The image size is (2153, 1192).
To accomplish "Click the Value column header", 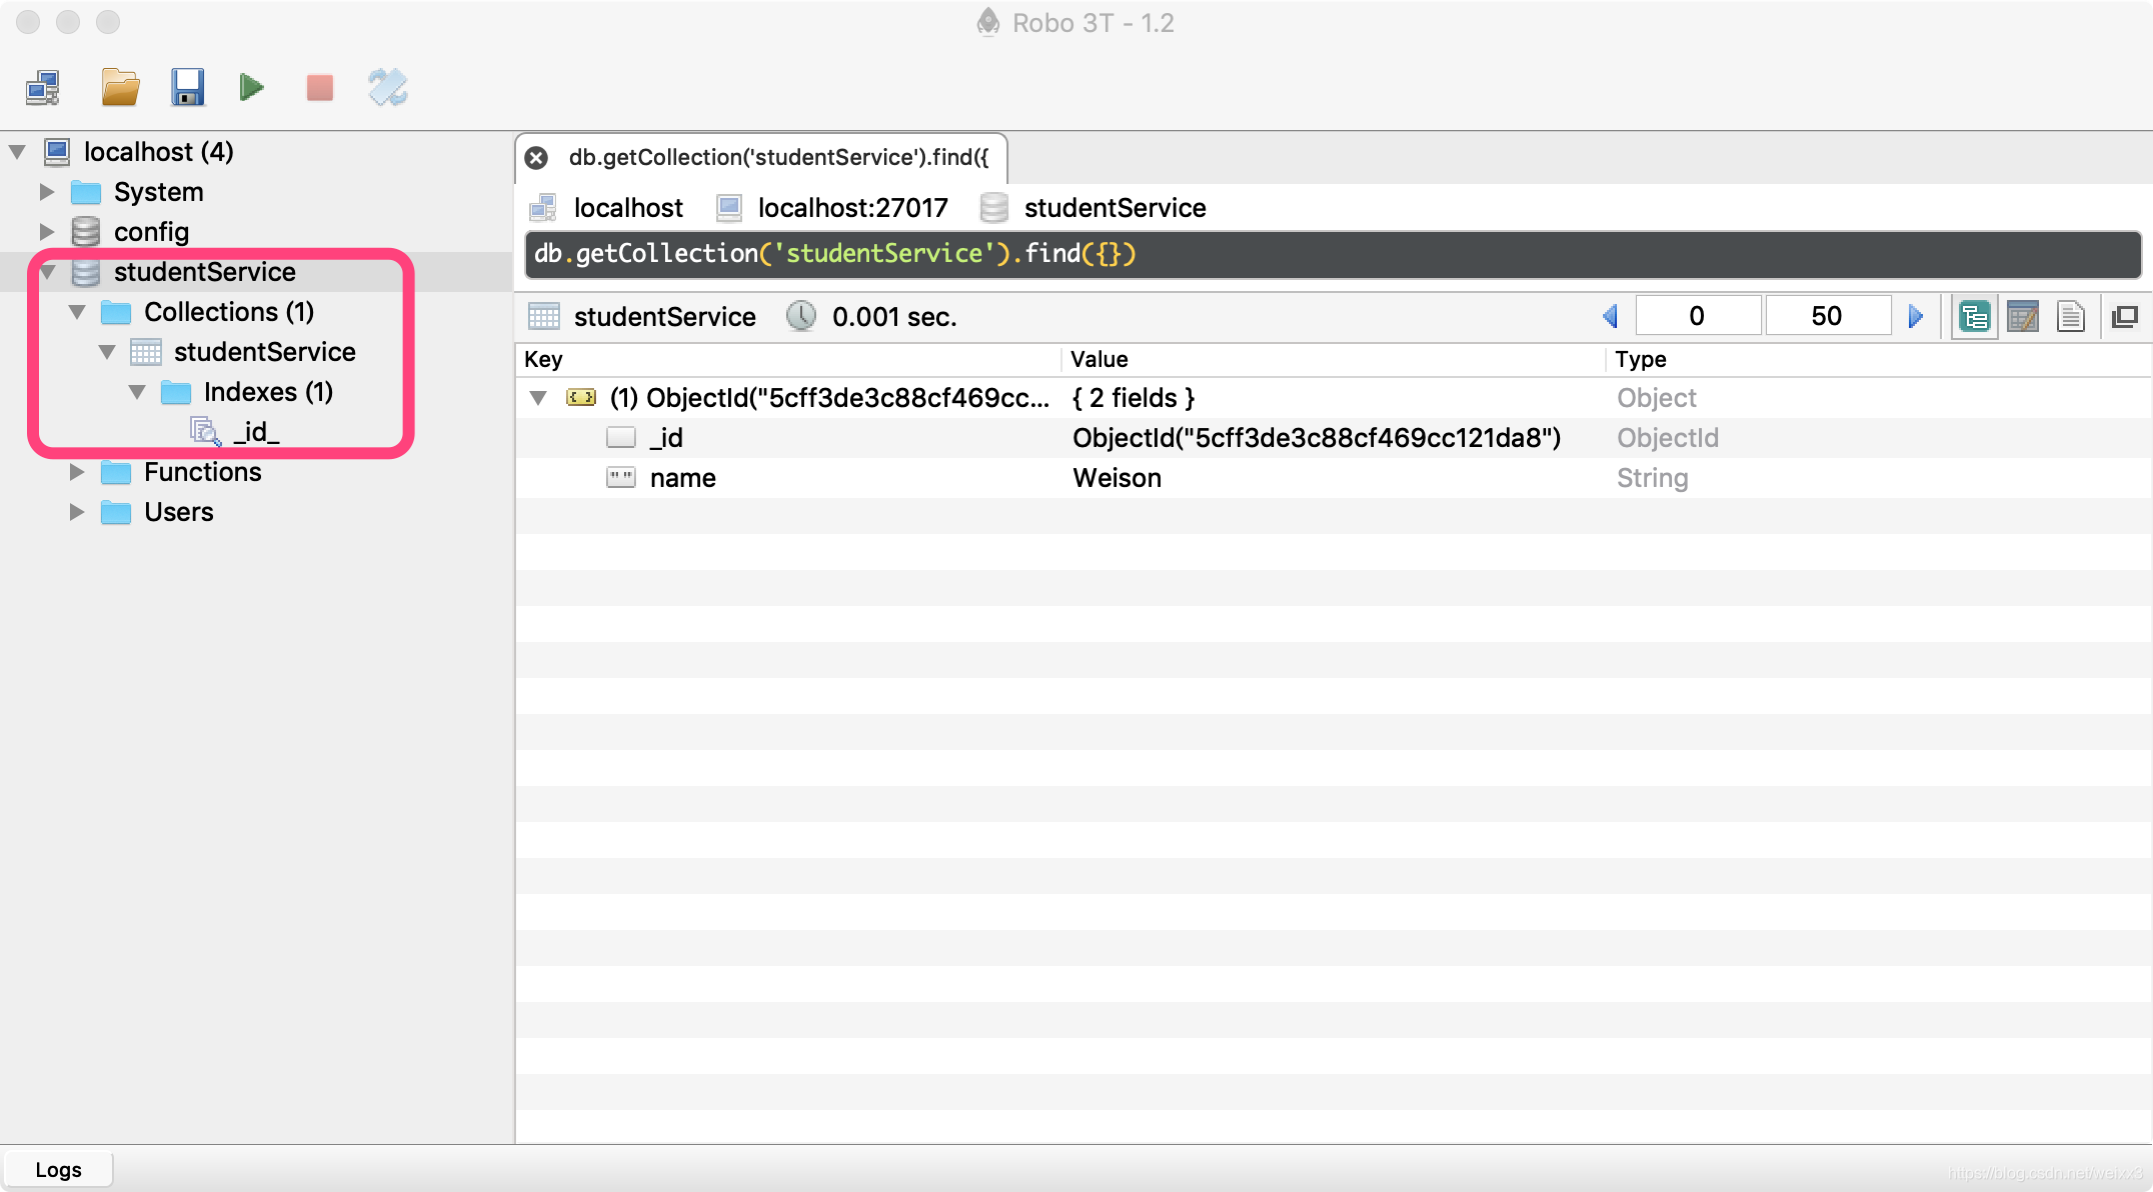I will point(1333,360).
